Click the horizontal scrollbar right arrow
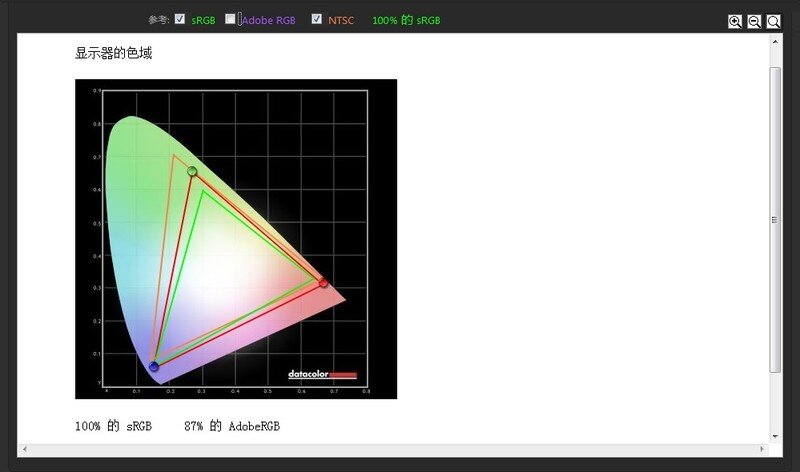This screenshot has height=472, width=800. tap(762, 448)
